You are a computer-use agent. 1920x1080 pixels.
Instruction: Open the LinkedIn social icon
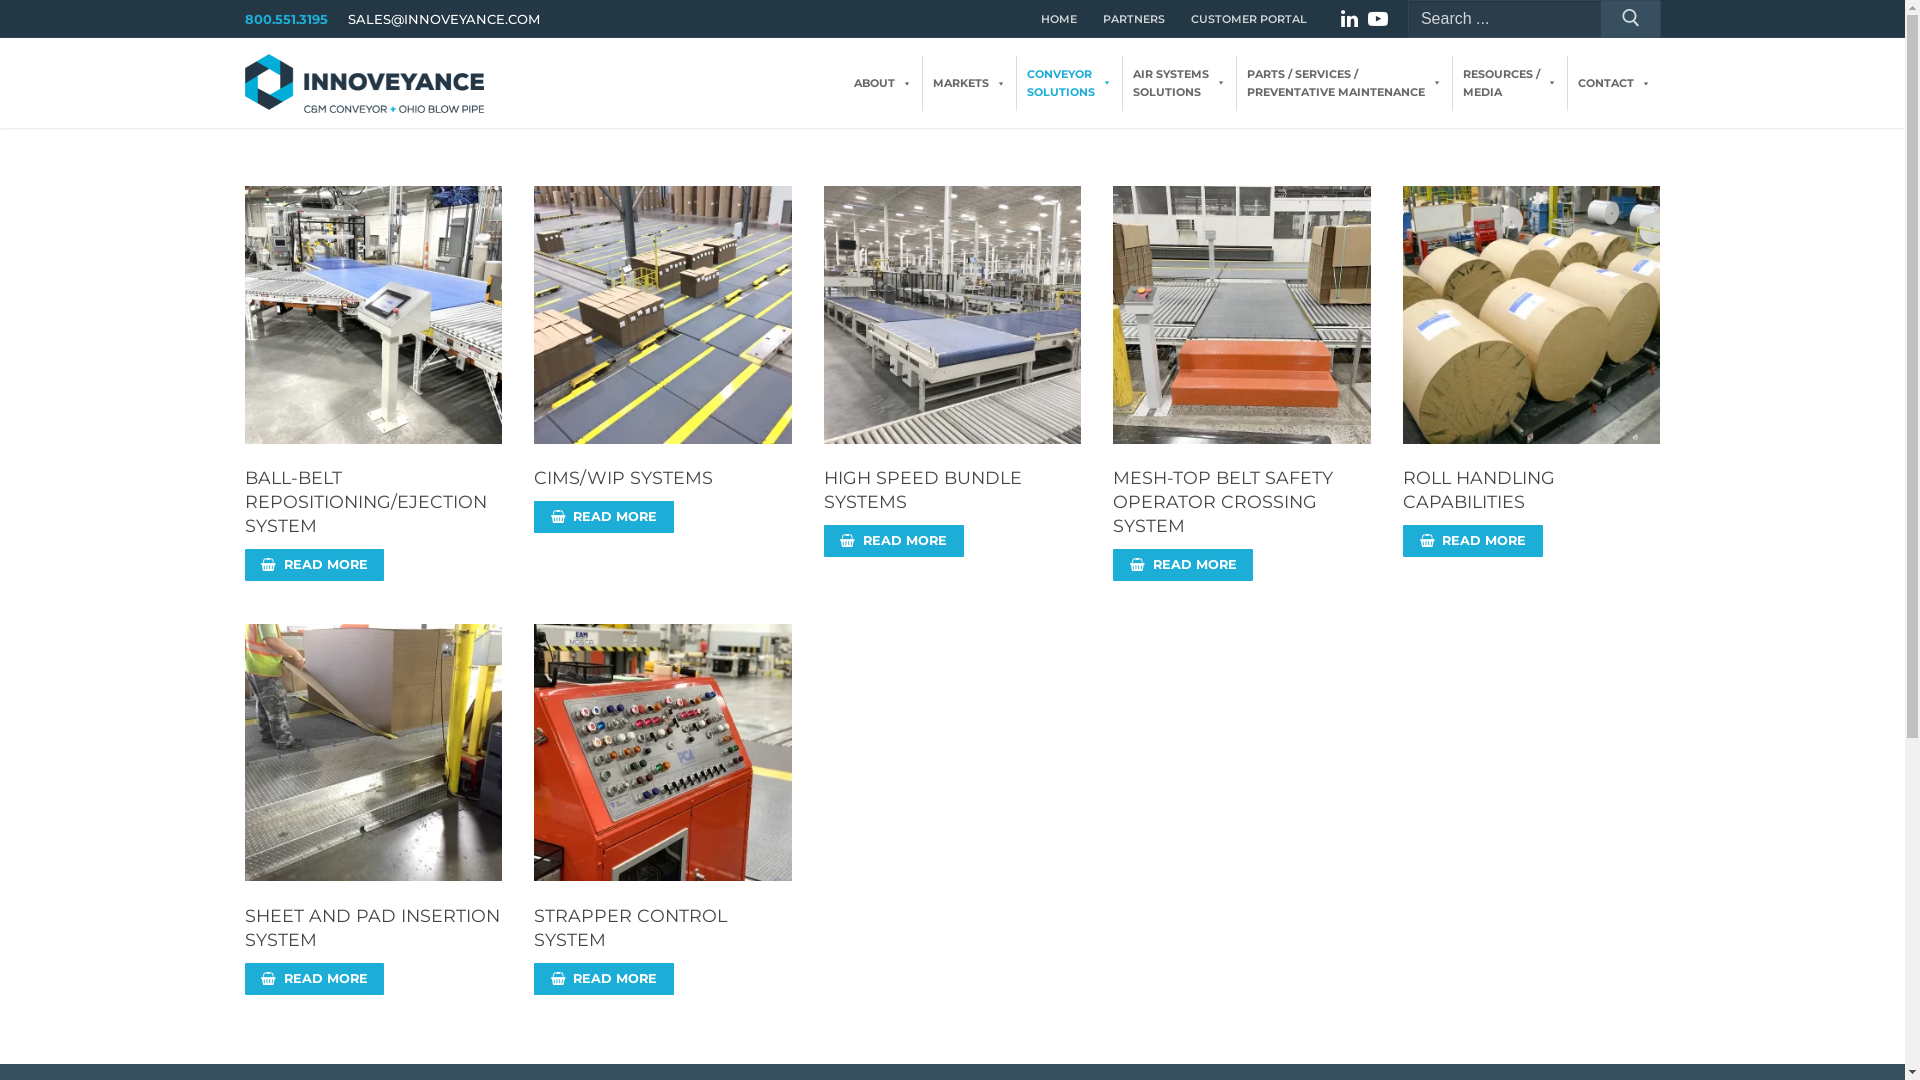(x=1349, y=19)
